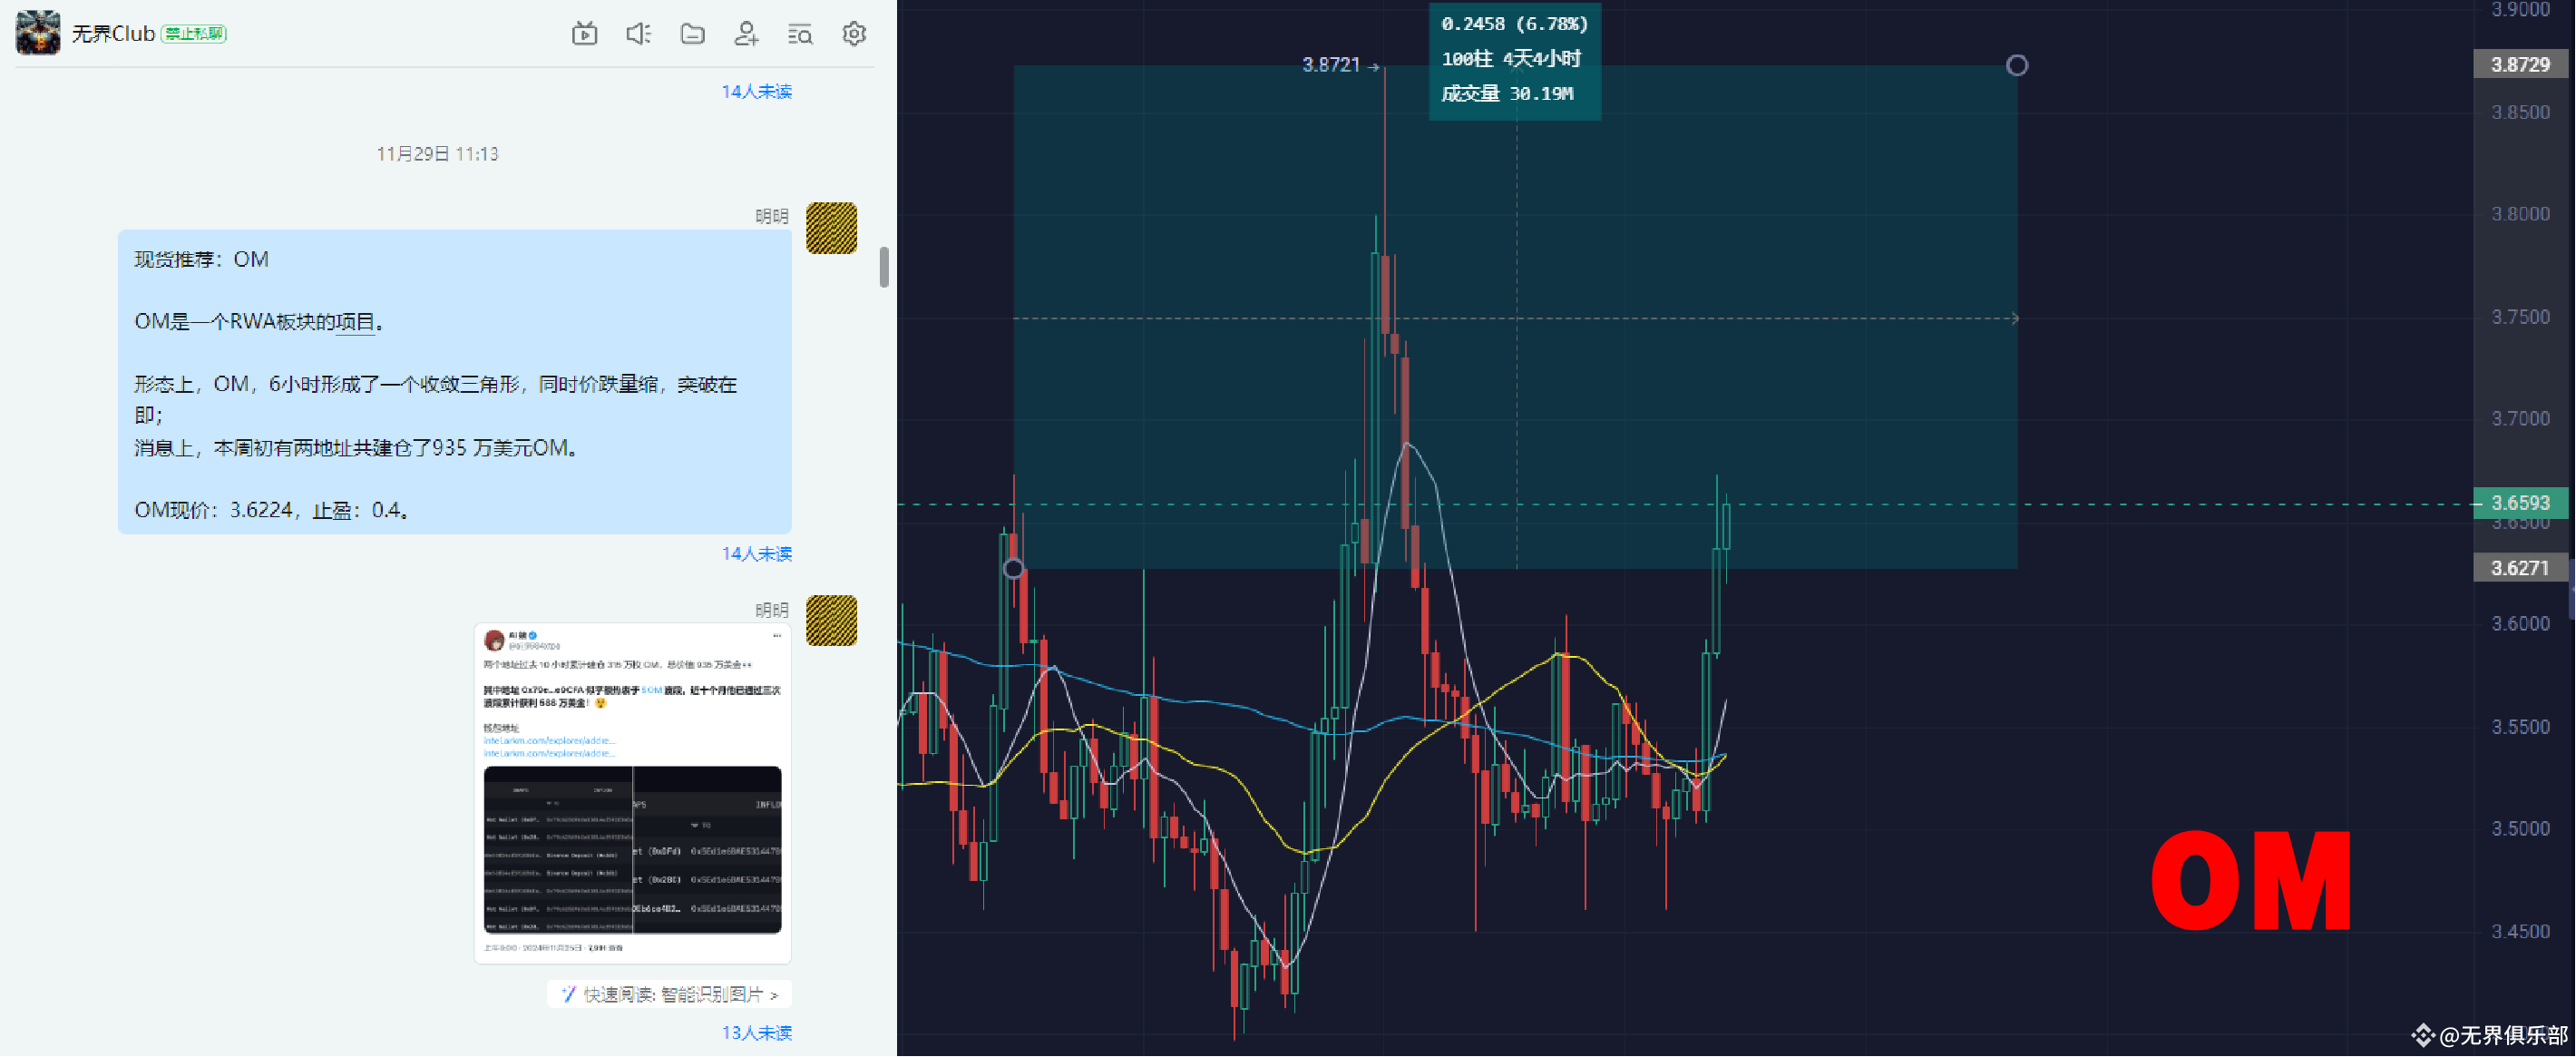
Task: Click the 无界Club group avatar
Action: [37, 33]
